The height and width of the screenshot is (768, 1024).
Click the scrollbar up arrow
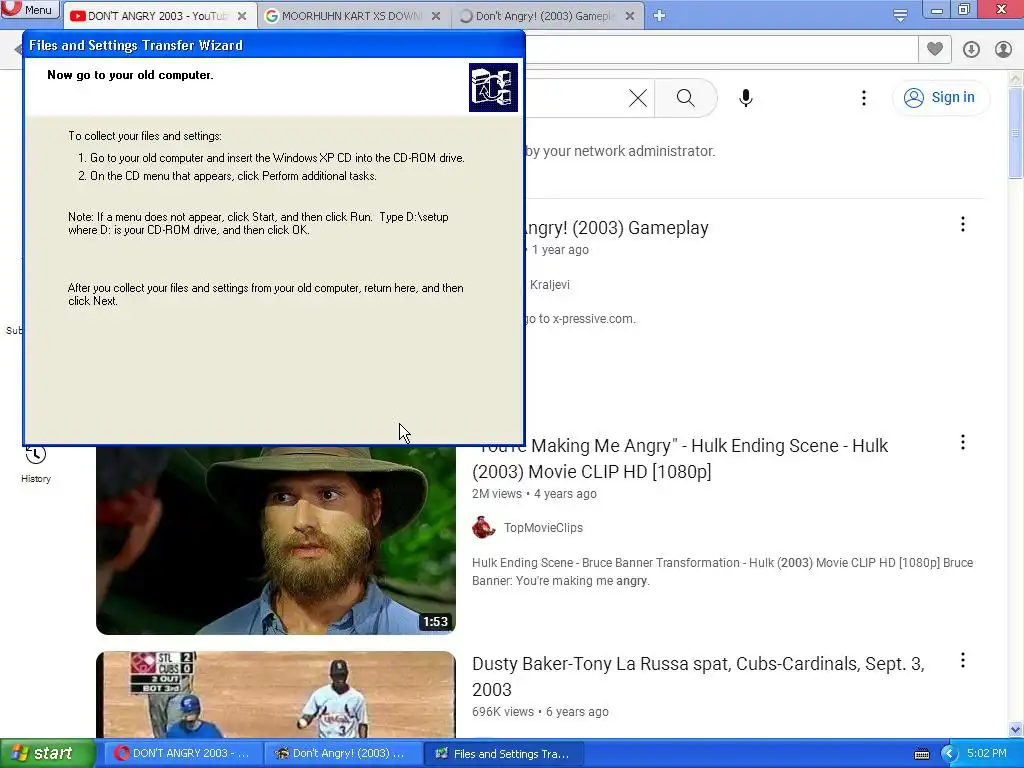click(x=1015, y=79)
